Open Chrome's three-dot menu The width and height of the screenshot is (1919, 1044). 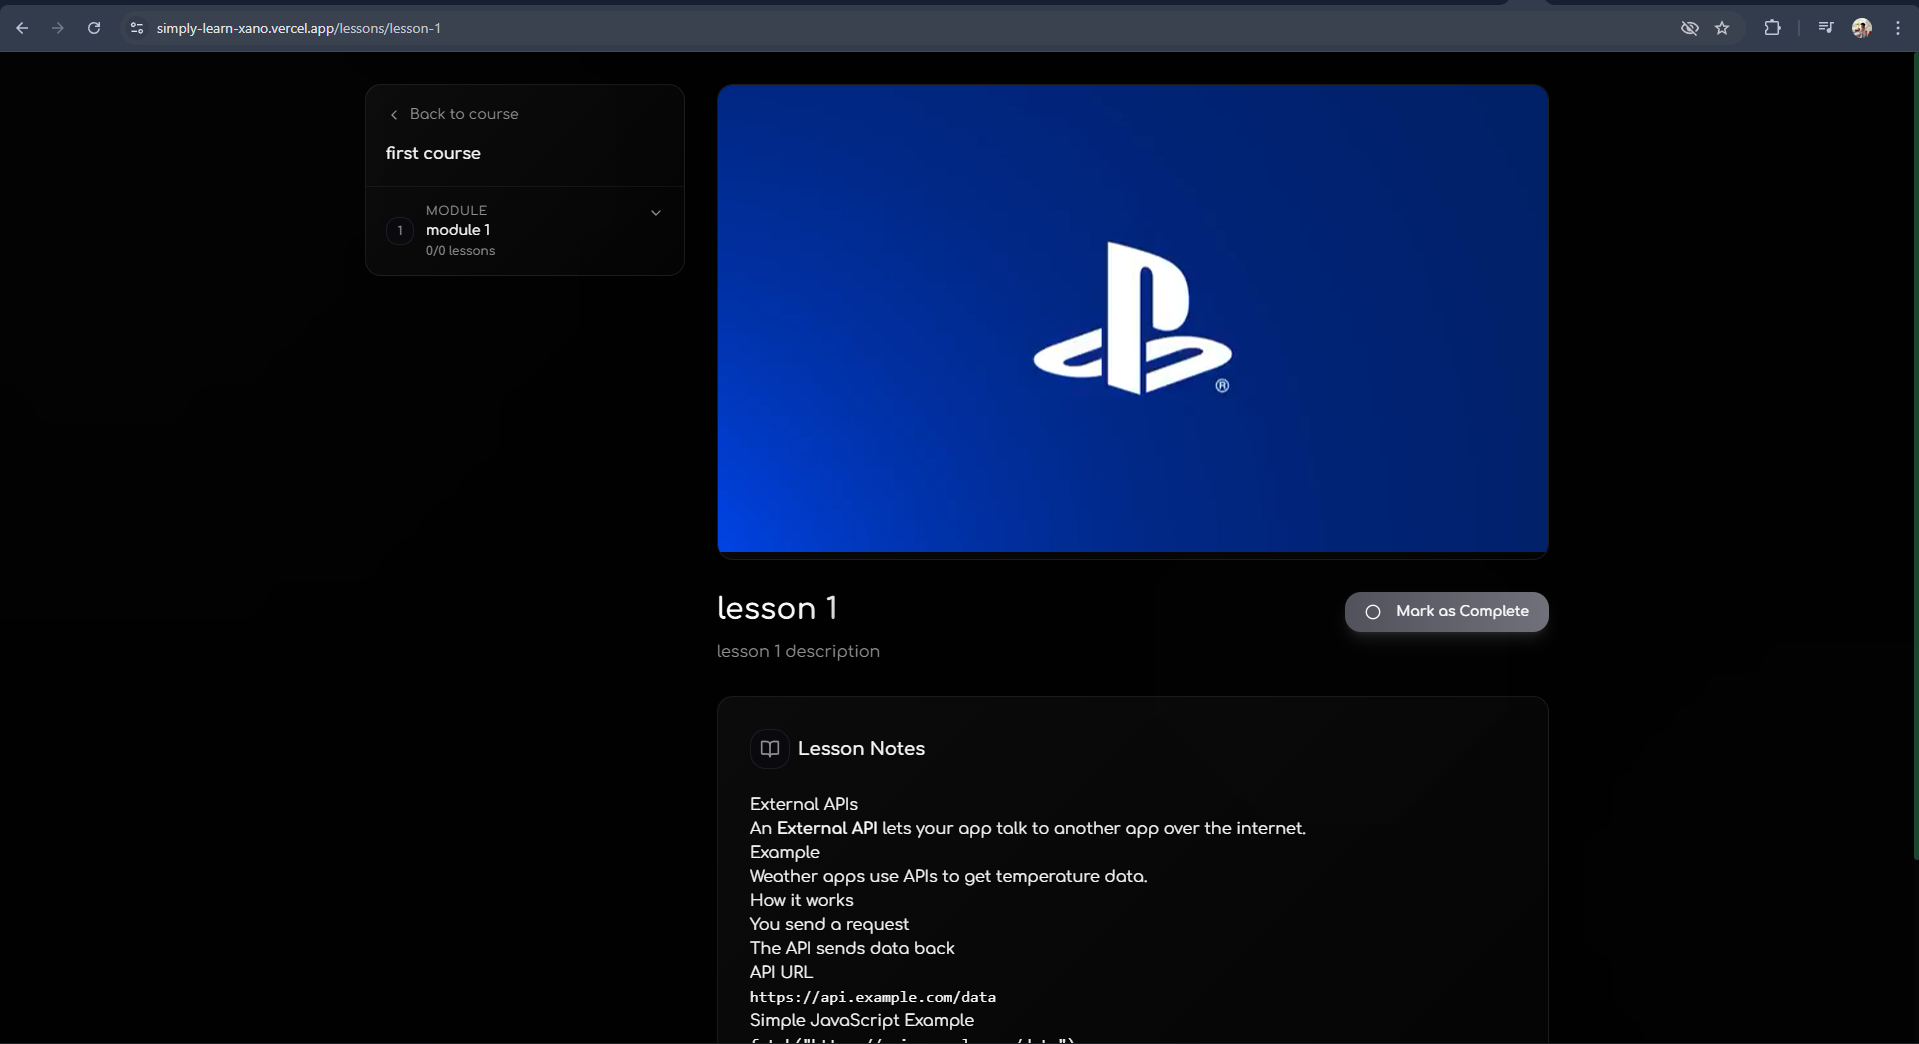click(1897, 28)
